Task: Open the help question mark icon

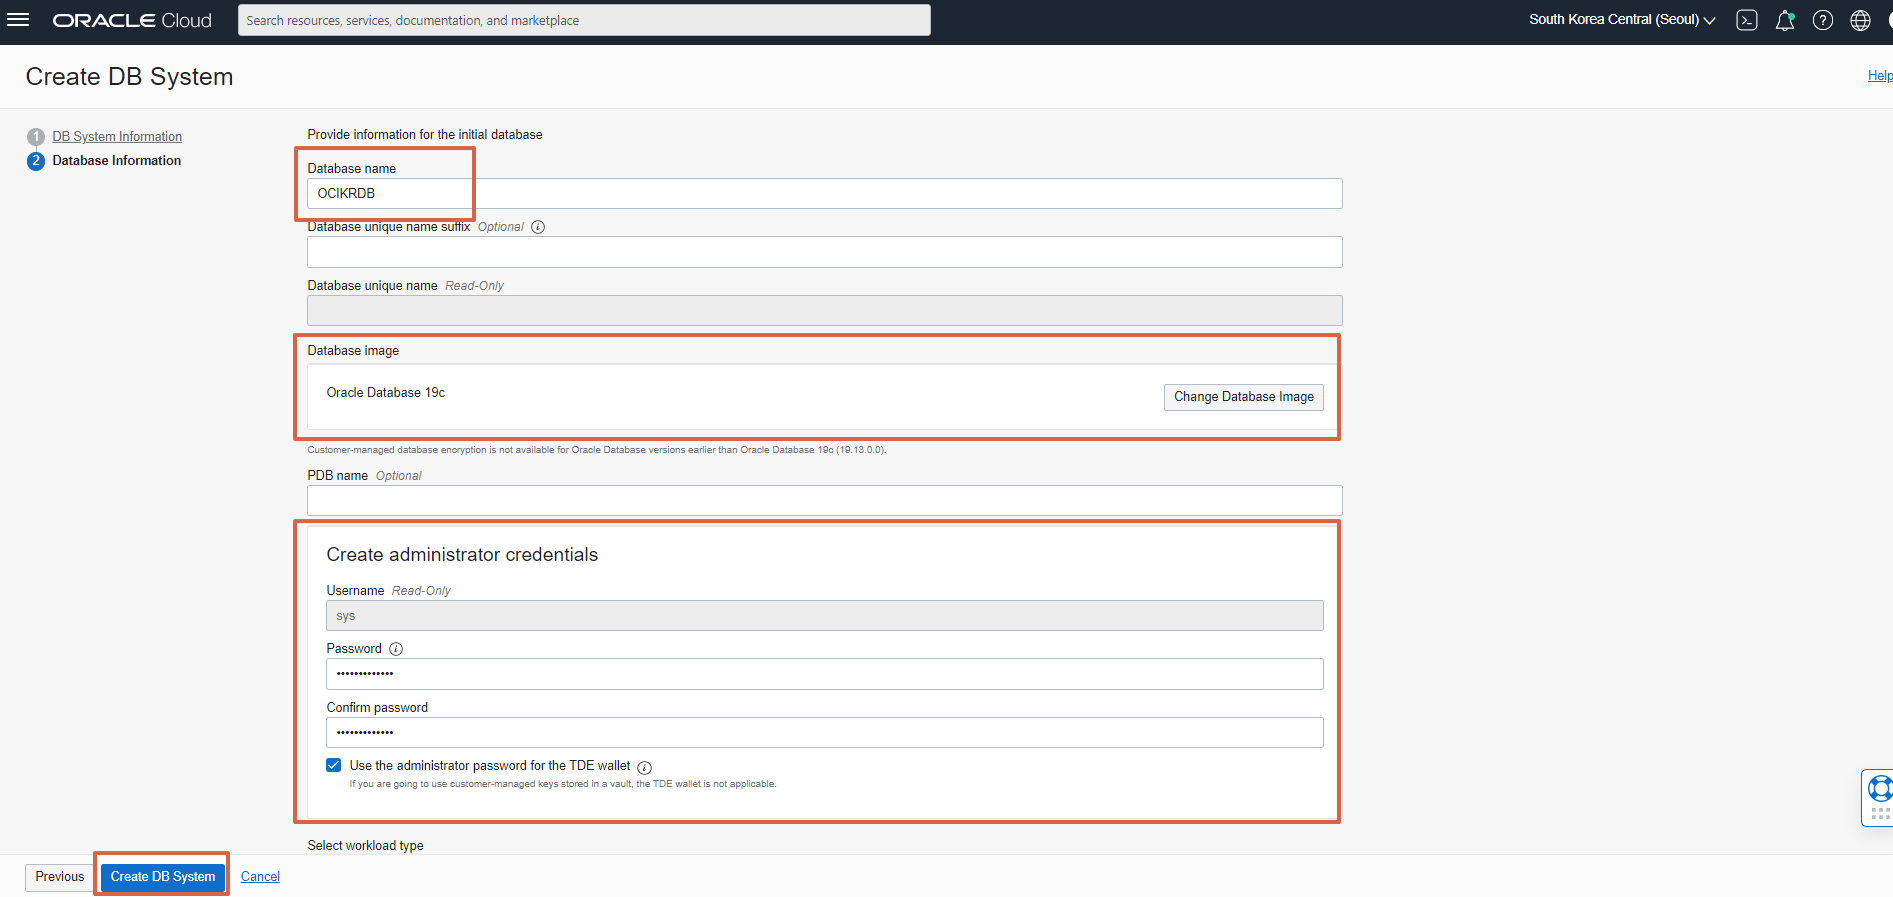Action: (1823, 20)
